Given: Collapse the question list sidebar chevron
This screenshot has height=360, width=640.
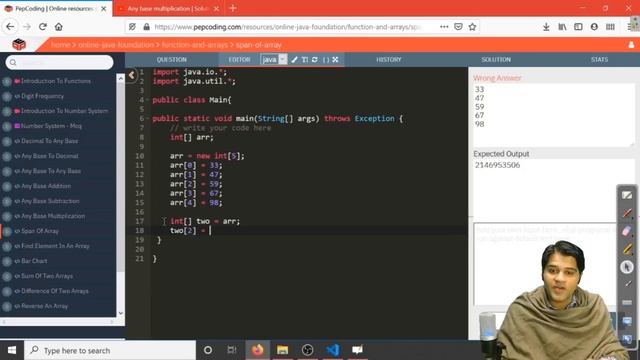Looking at the screenshot, I should point(131,75).
